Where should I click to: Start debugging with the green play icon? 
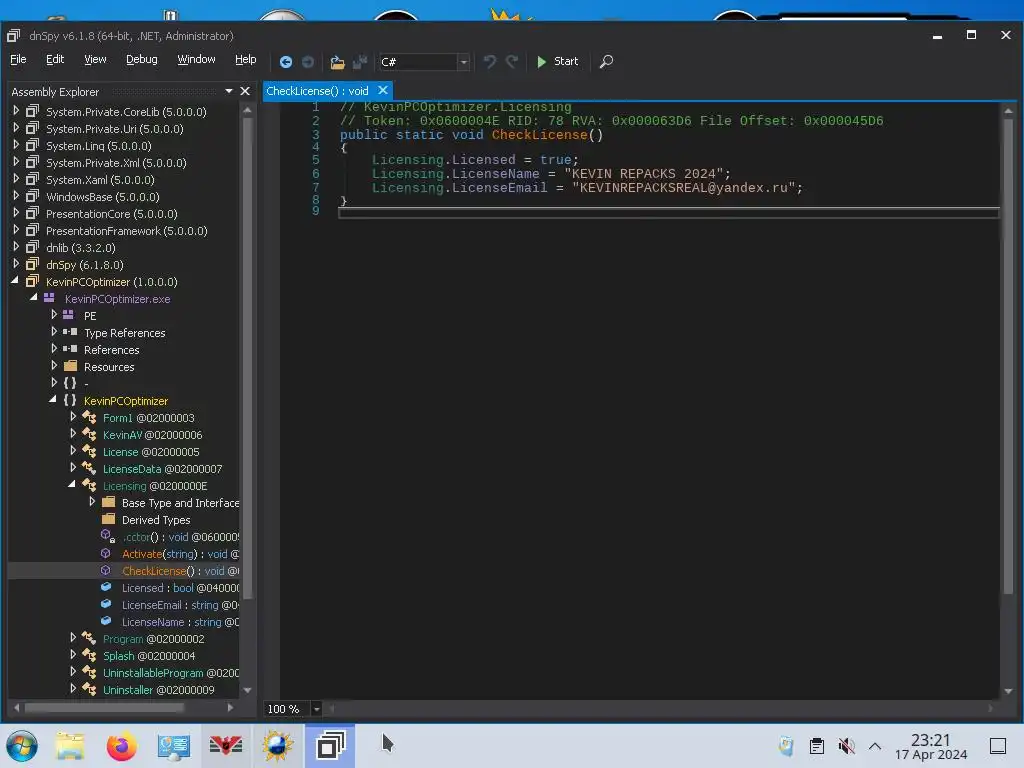(541, 61)
